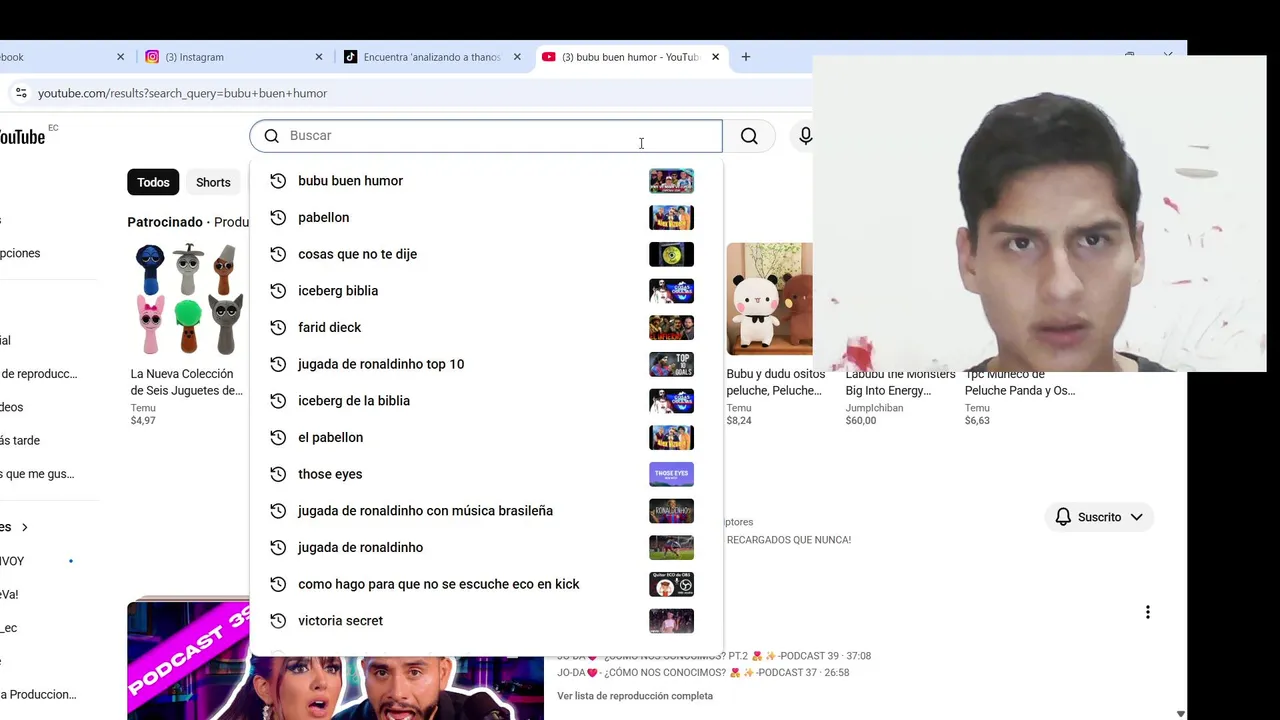
Task: Expand the sidebar section chevron
Action: click(x=25, y=527)
